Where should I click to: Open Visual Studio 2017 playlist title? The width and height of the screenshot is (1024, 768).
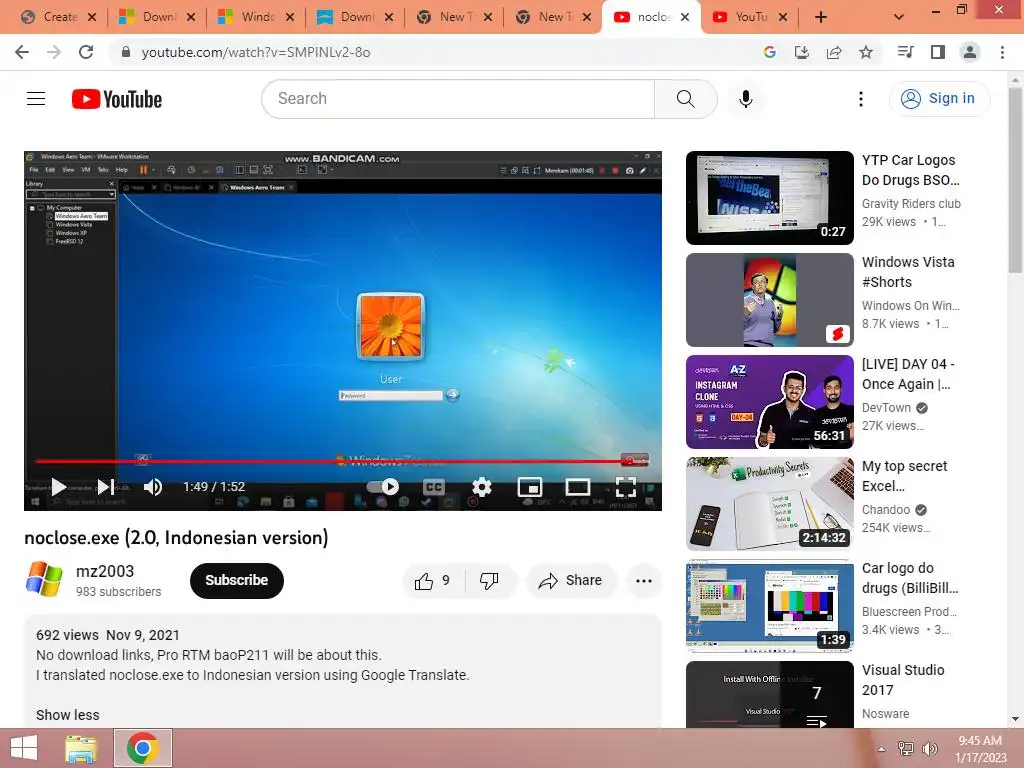point(903,680)
